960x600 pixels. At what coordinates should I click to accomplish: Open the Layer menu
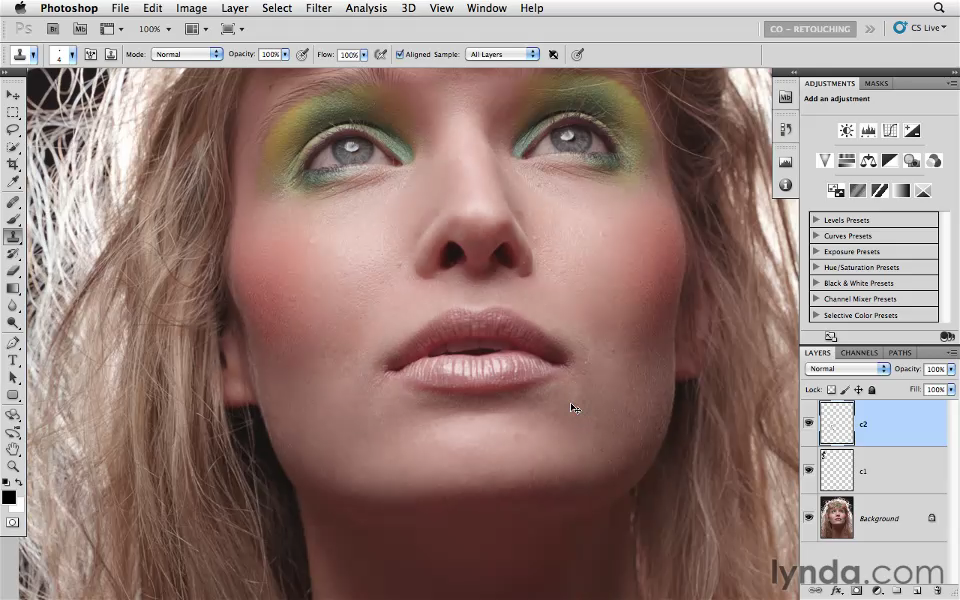point(234,8)
